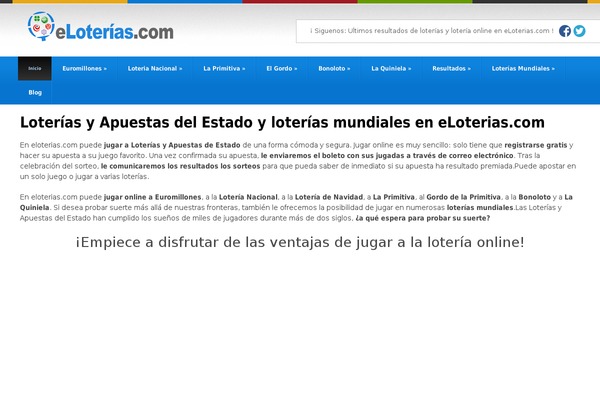Click the '¡Empiece a disfrutar' subheading
The height and width of the screenshot is (400, 600).
[x=300, y=242]
